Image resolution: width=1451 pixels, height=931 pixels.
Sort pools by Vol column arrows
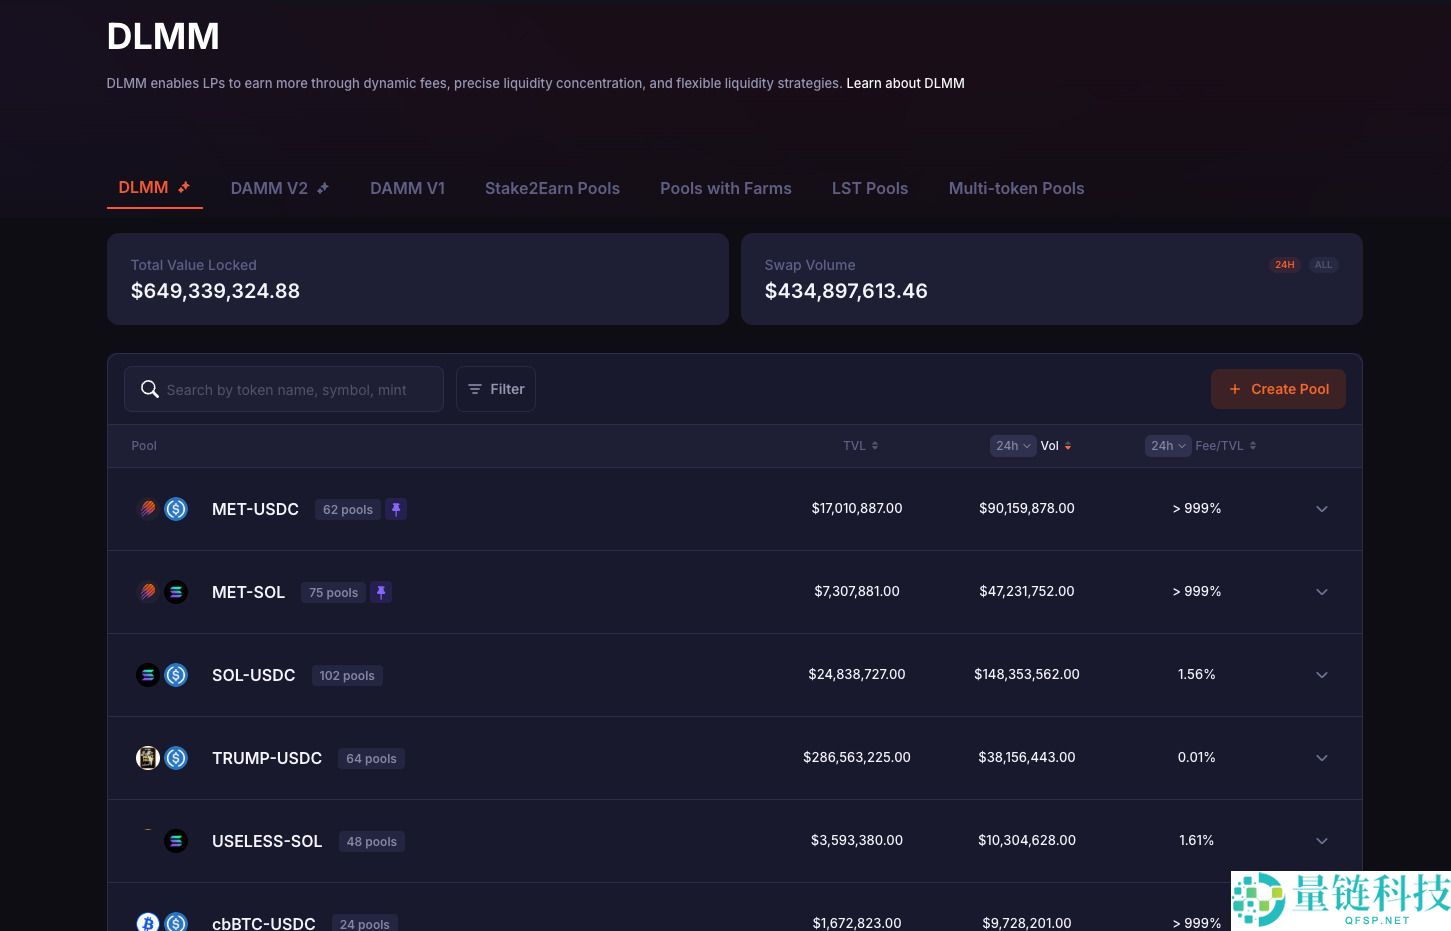pos(1068,446)
